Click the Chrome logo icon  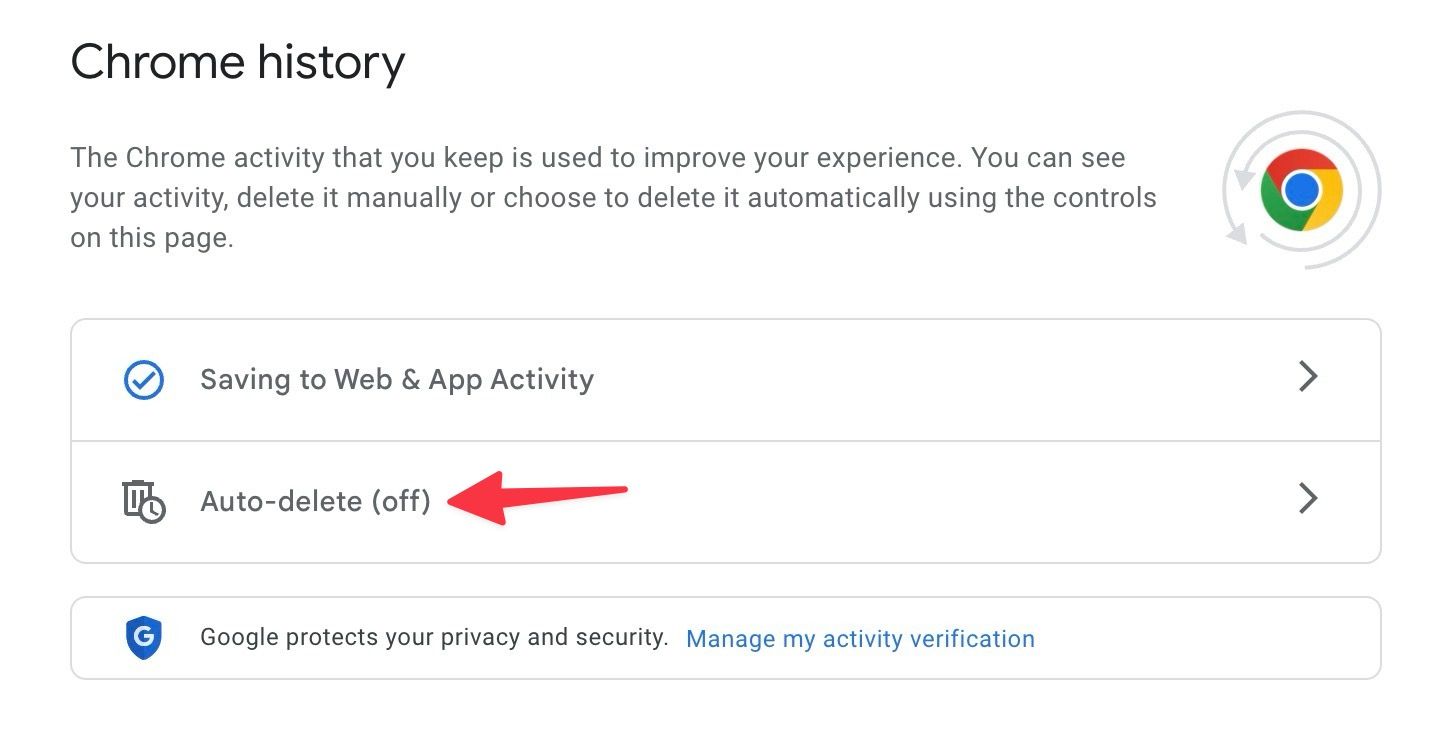(x=1300, y=189)
